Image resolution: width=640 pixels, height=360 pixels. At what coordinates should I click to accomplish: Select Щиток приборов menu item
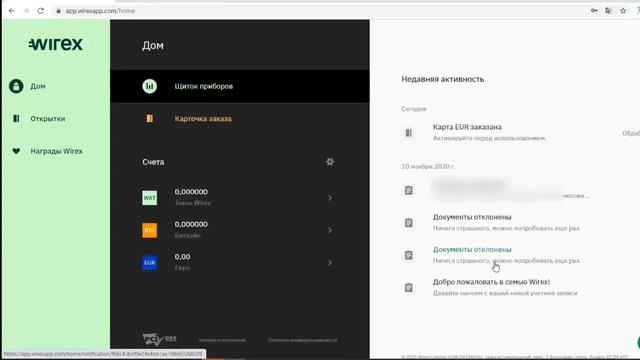coord(204,86)
